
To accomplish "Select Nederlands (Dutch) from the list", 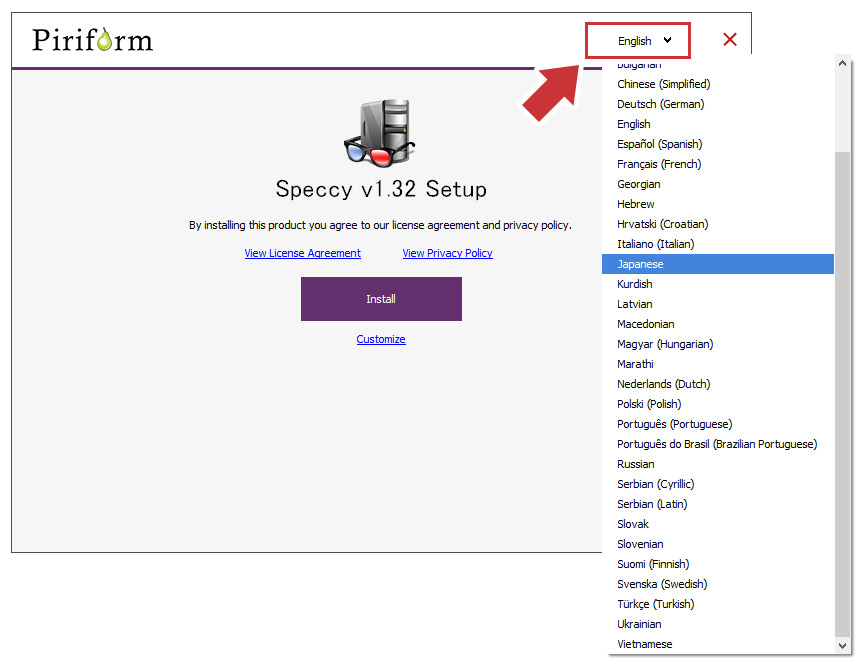I will (x=718, y=384).
